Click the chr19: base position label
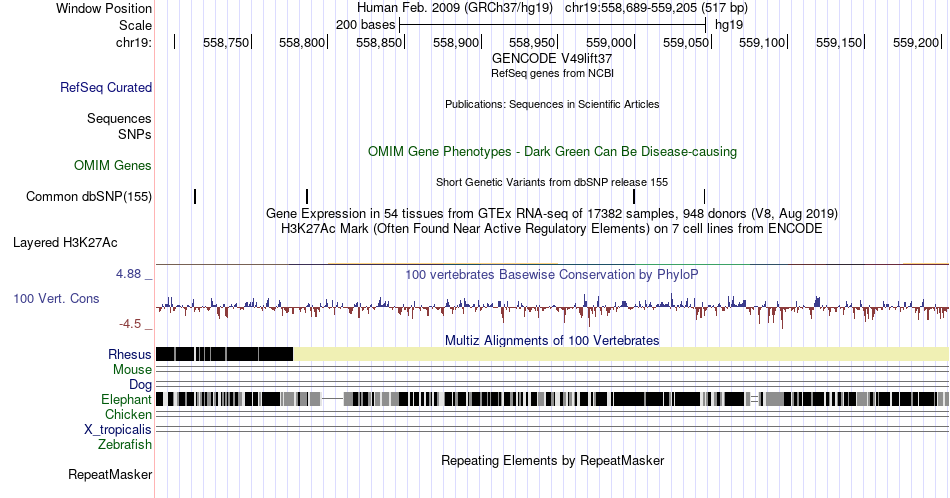950x498 pixels. [x=134, y=42]
